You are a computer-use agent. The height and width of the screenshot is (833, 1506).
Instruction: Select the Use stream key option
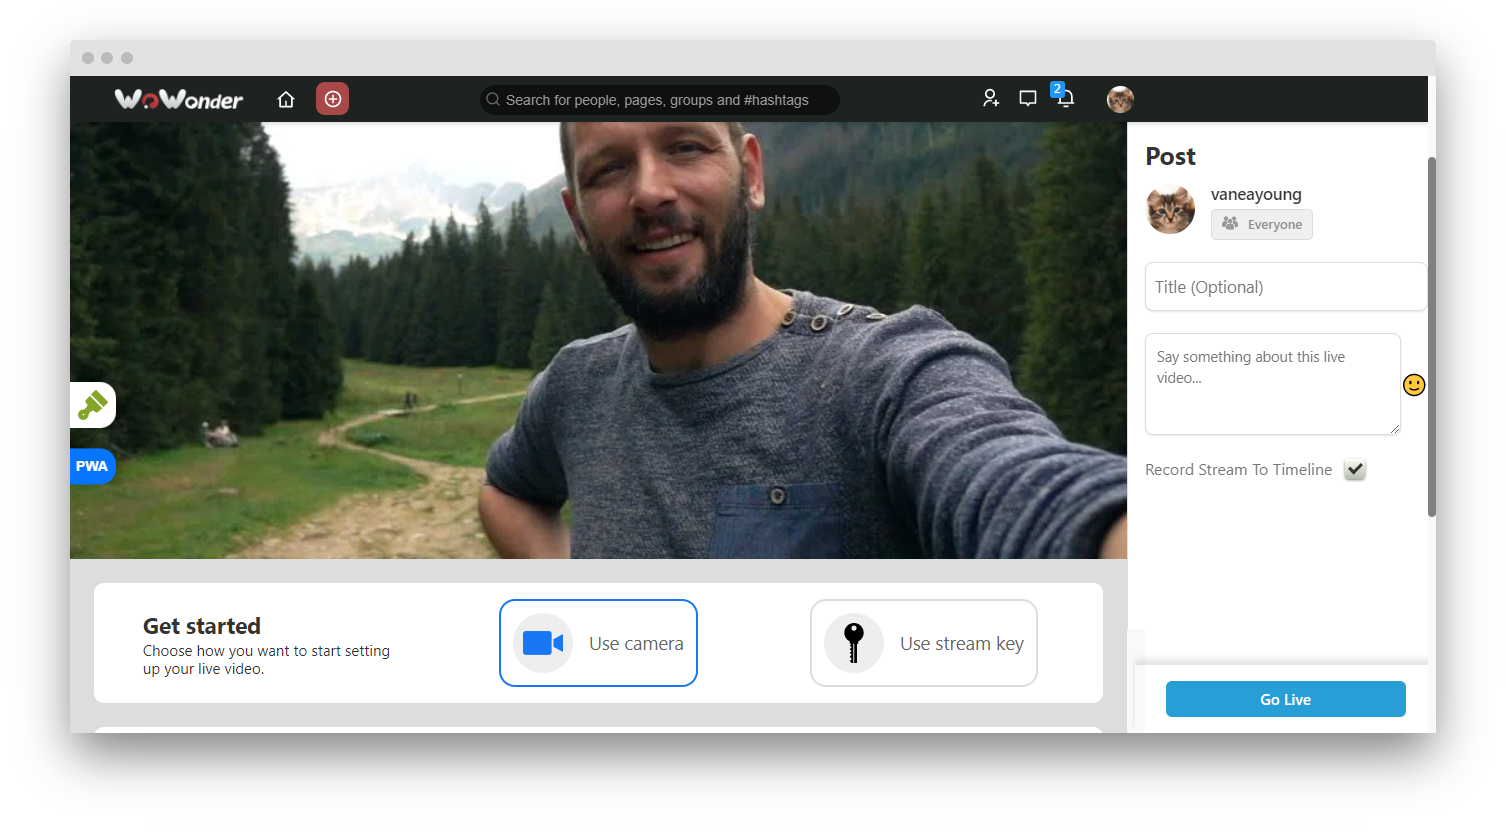tap(922, 643)
